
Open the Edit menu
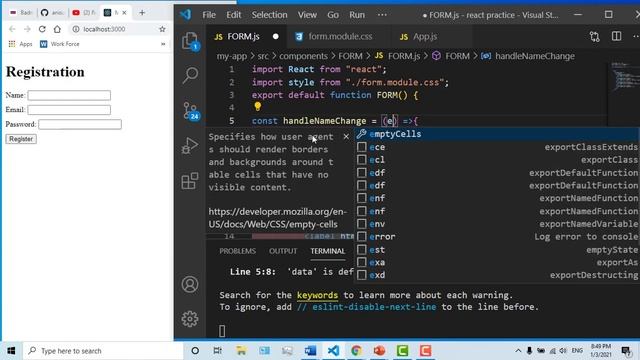(x=234, y=15)
